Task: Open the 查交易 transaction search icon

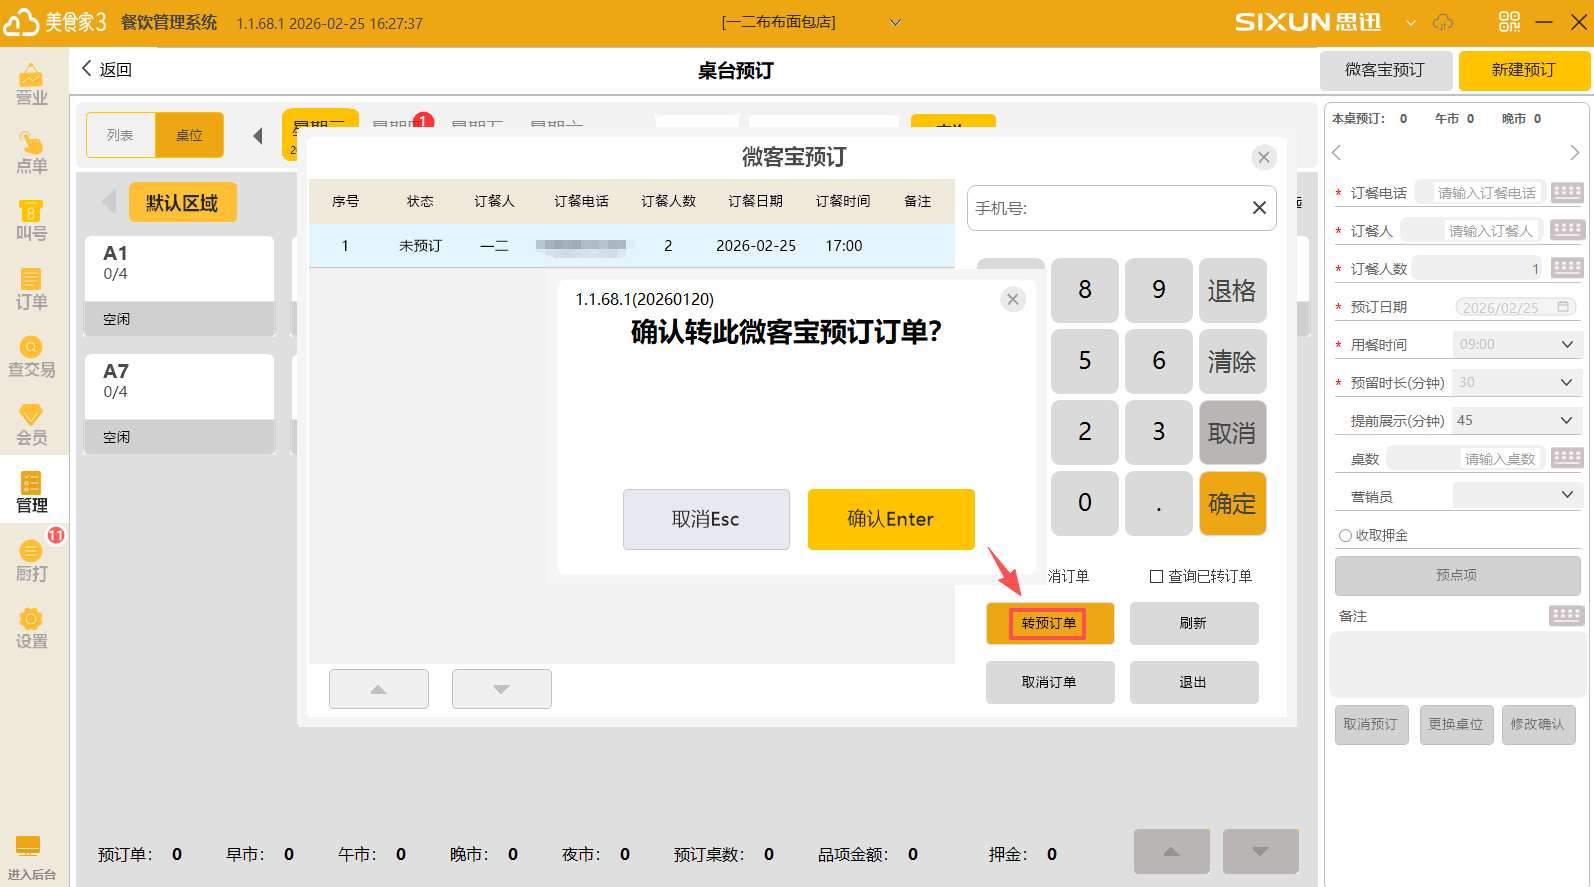Action: click(31, 356)
